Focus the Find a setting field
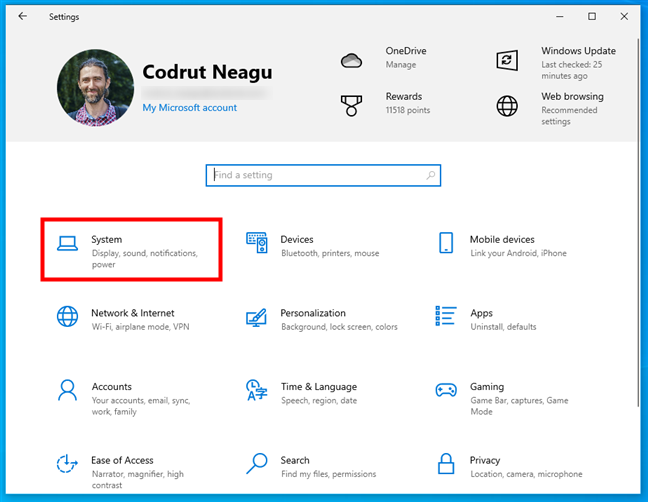This screenshot has width=648, height=502. 323,175
